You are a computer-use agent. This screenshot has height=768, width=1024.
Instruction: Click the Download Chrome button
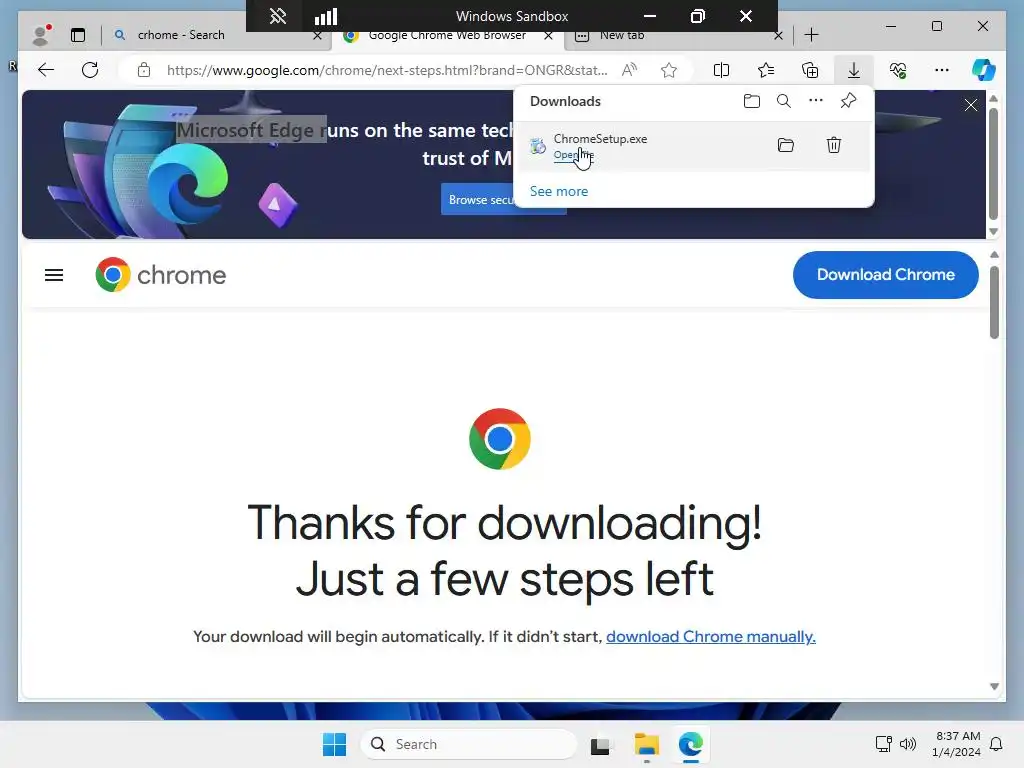(886, 275)
